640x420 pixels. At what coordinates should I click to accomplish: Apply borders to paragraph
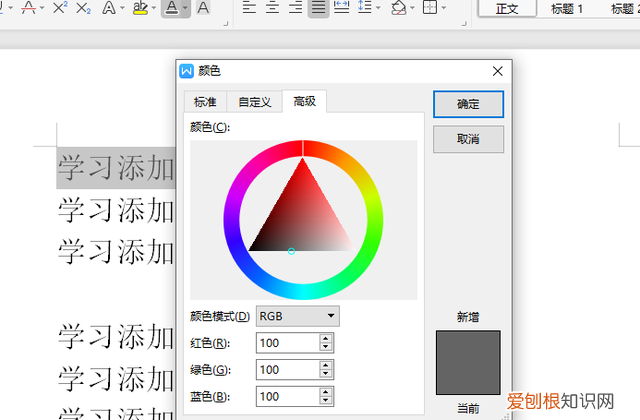pyautogui.click(x=430, y=7)
